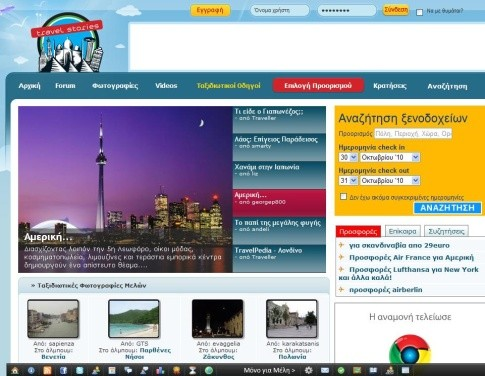
Task: Tick the no specific dates checkbox
Action: click(343, 197)
